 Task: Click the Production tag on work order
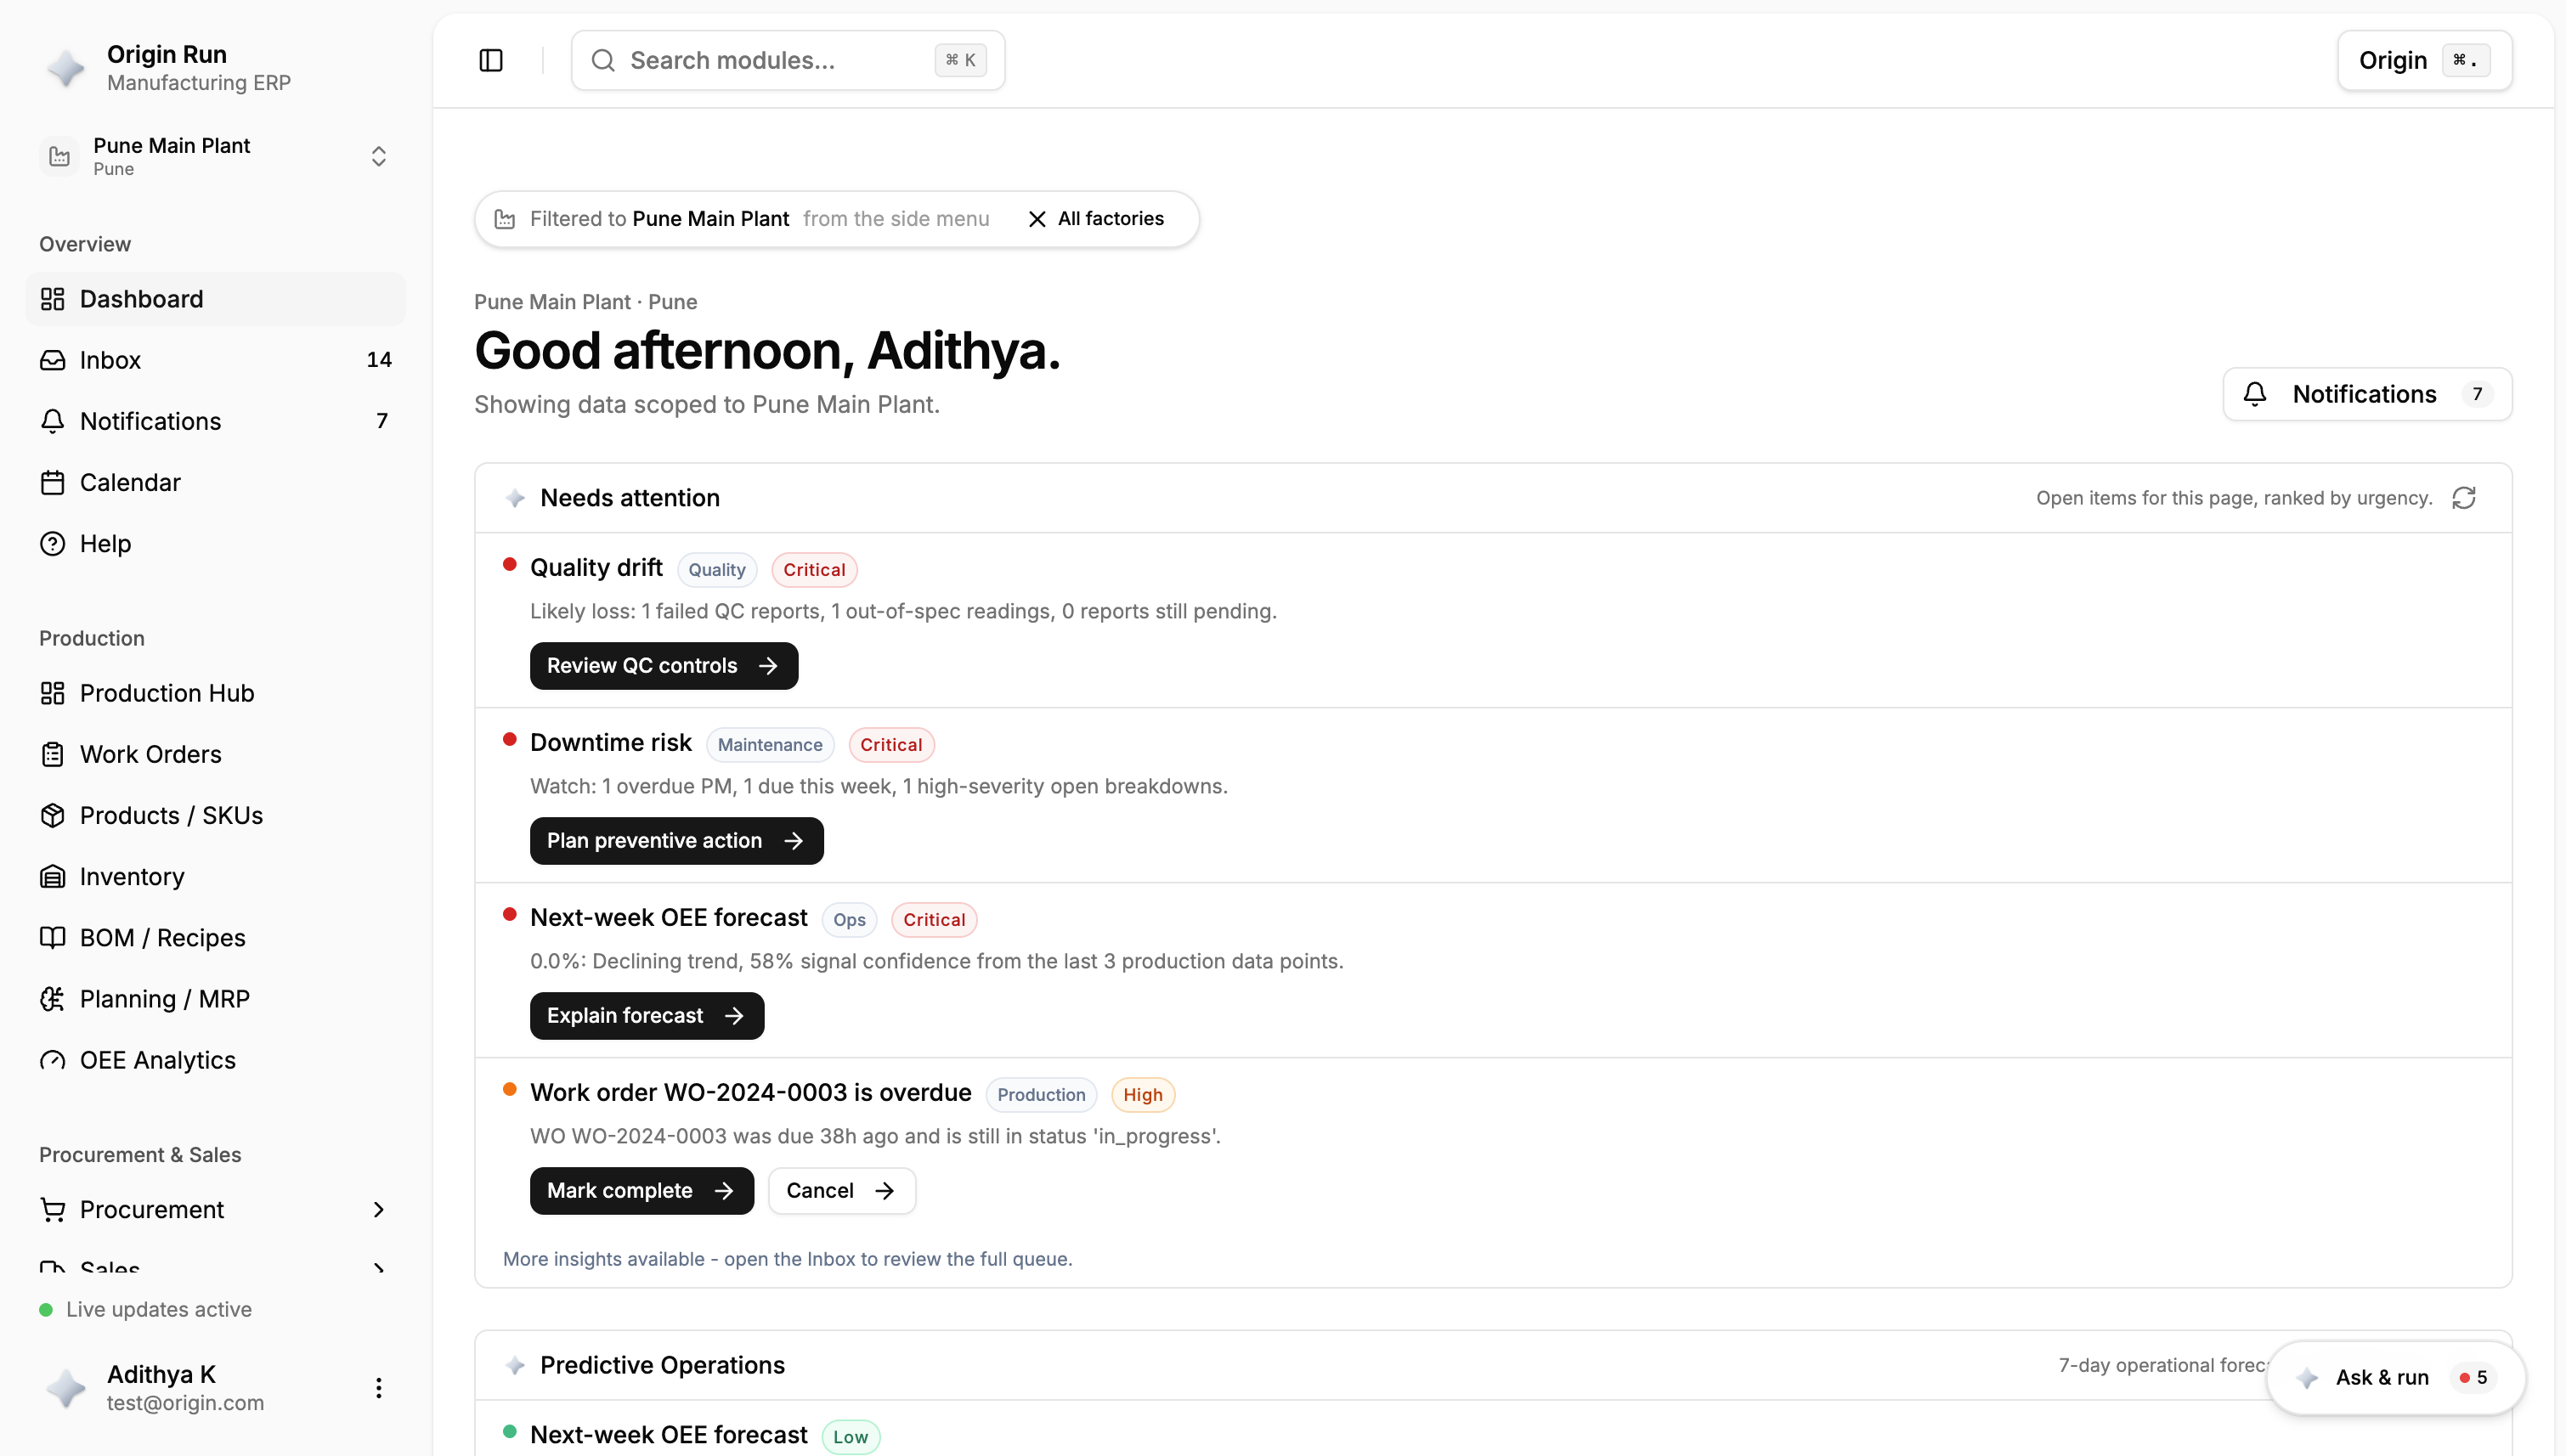[x=1041, y=1094]
